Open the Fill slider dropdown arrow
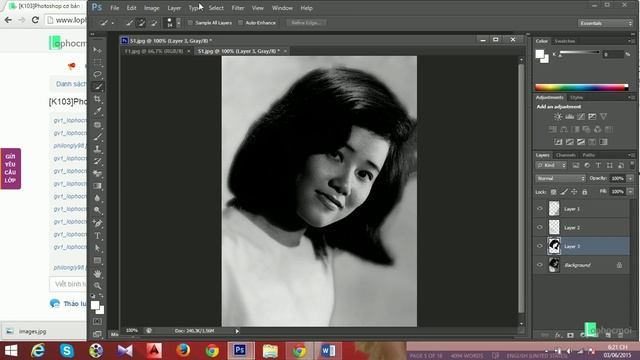 (x=630, y=191)
